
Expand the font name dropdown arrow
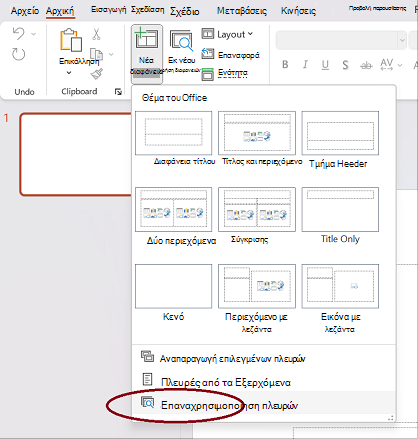click(x=402, y=40)
